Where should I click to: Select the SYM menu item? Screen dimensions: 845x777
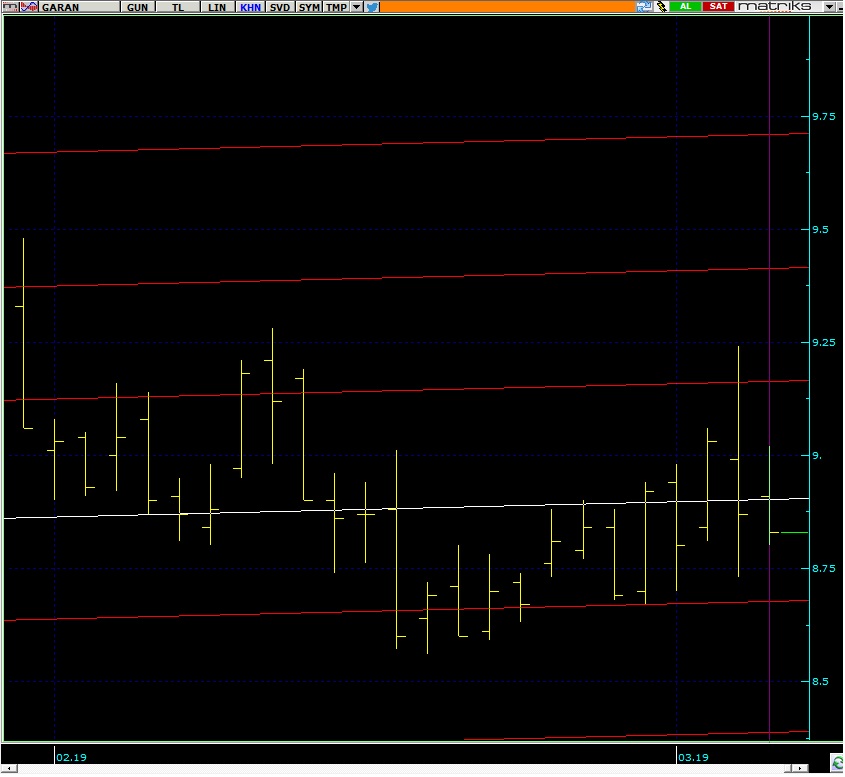tap(309, 7)
